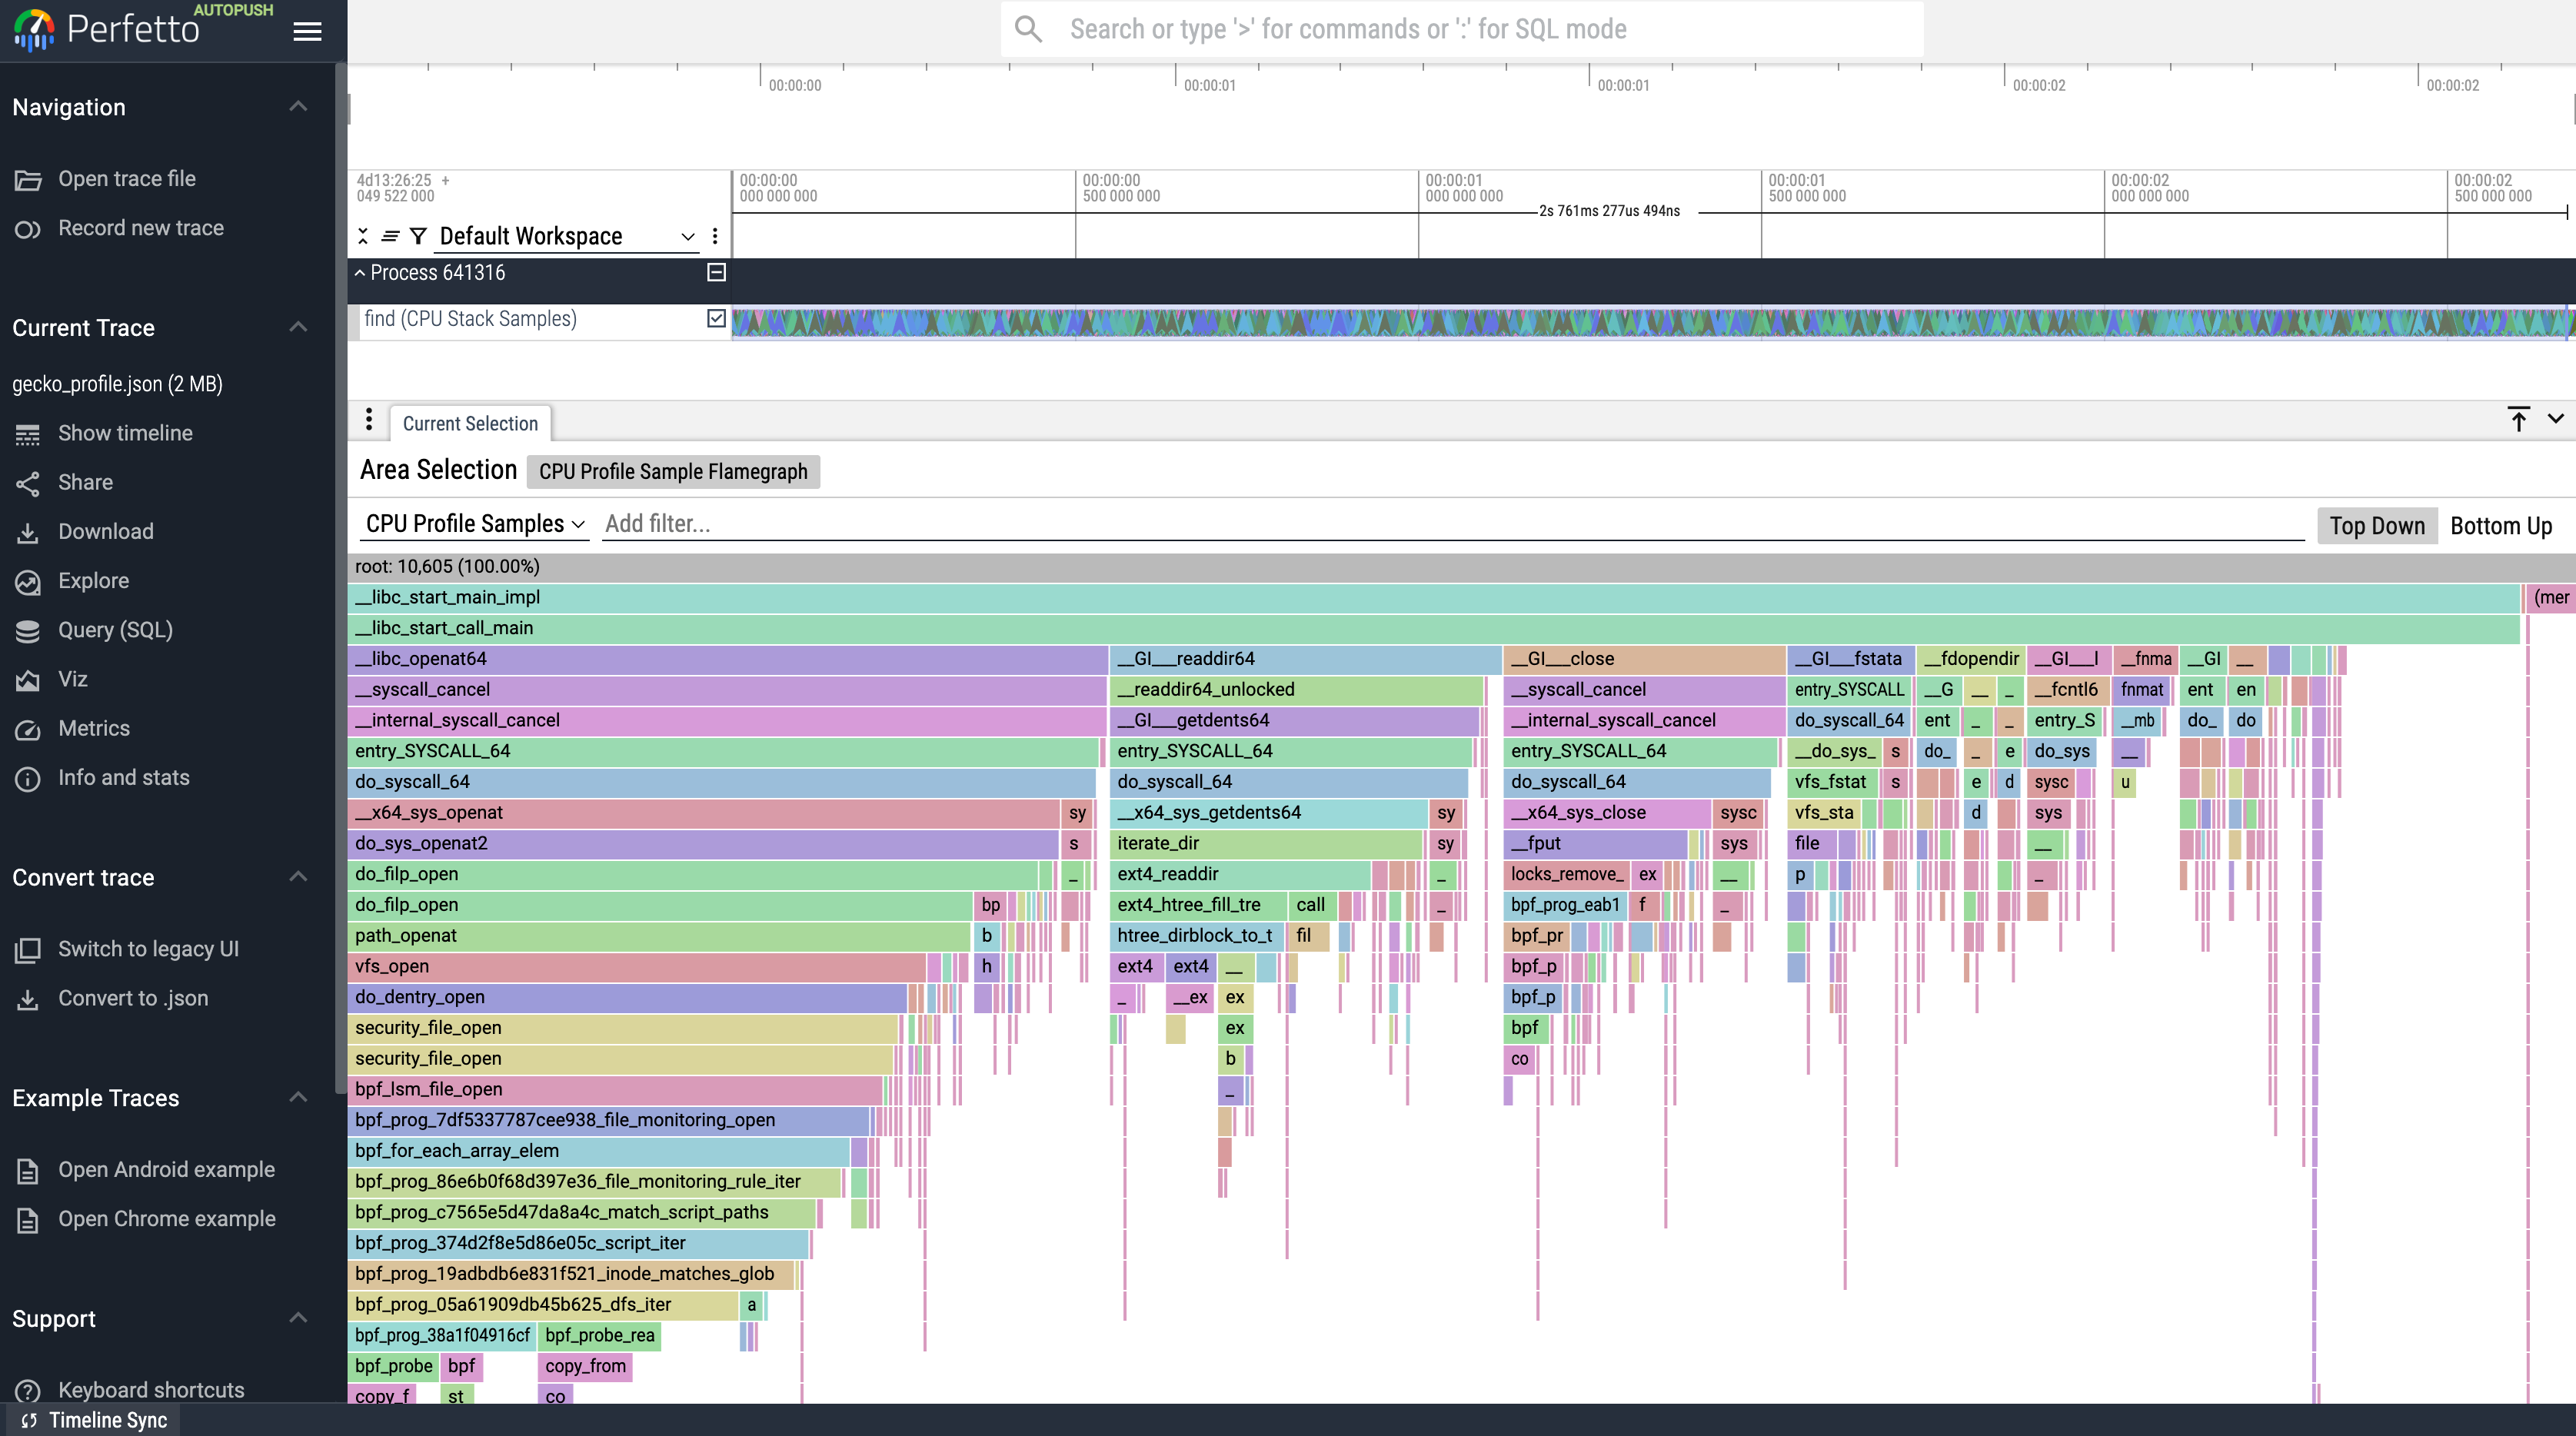
Task: Toggle Process 641316 track group pin box
Action: (716, 272)
